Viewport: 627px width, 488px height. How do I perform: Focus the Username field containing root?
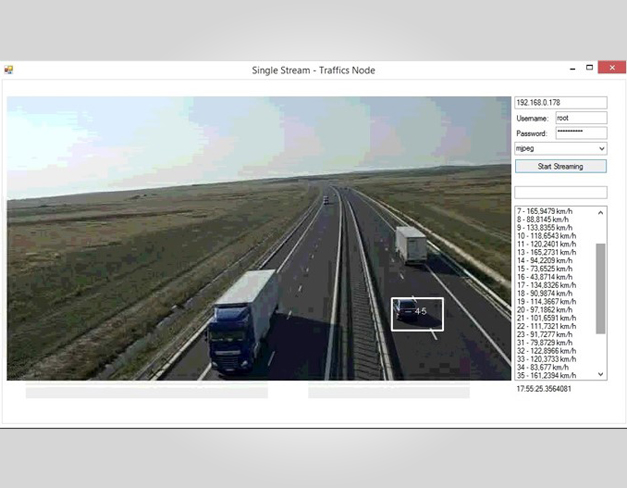[580, 118]
